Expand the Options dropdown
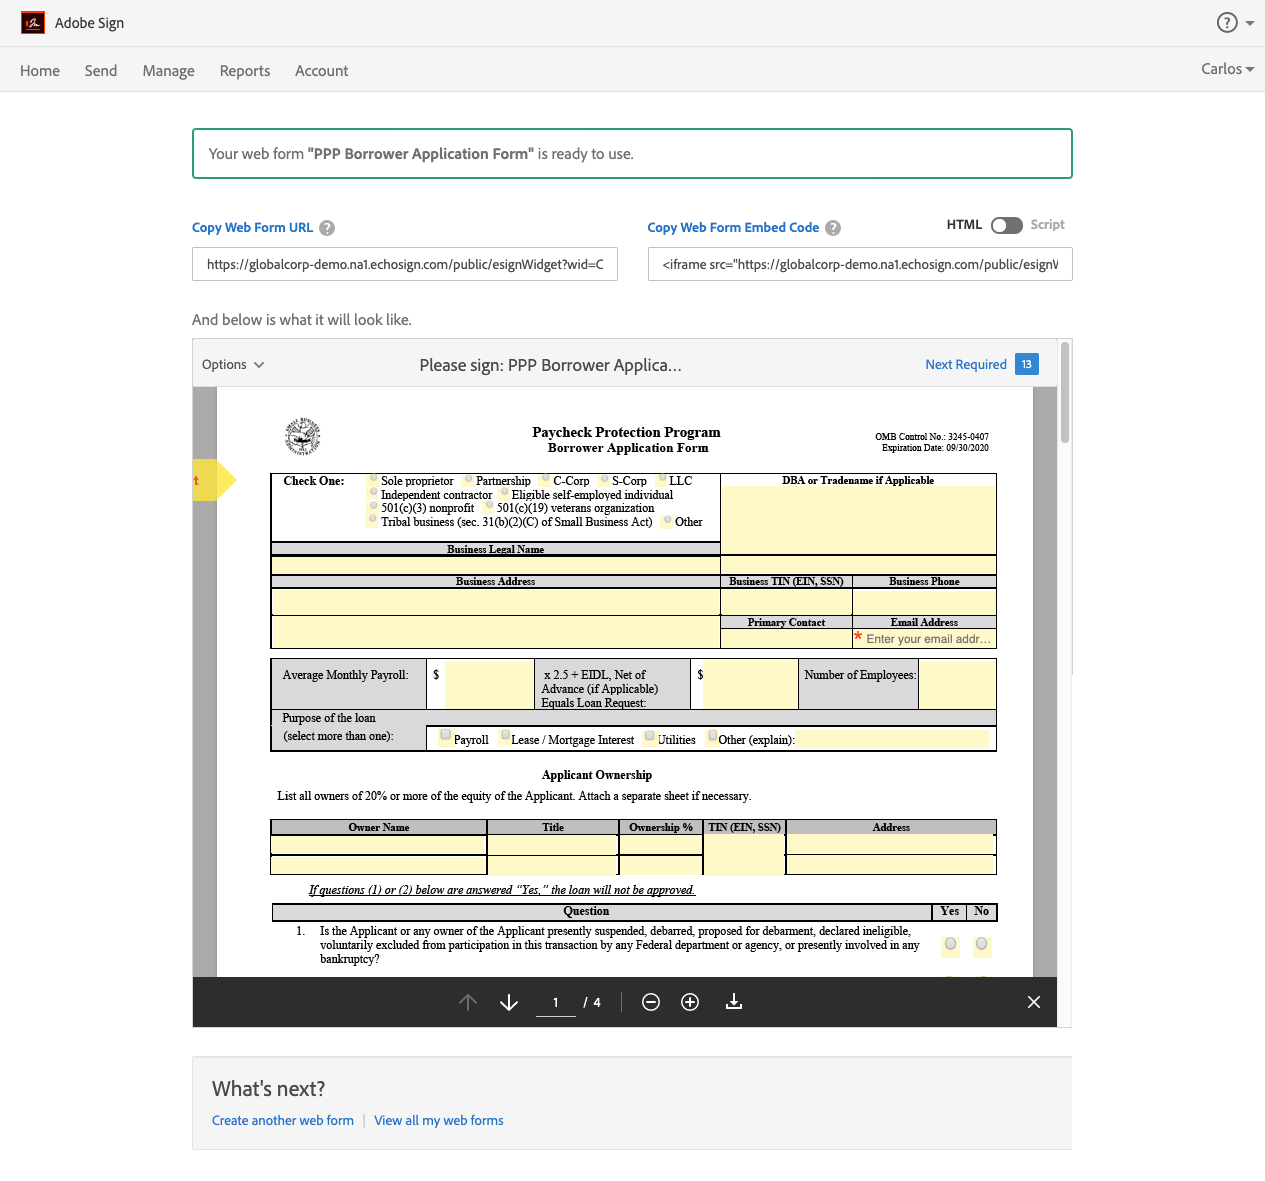 [x=233, y=365]
